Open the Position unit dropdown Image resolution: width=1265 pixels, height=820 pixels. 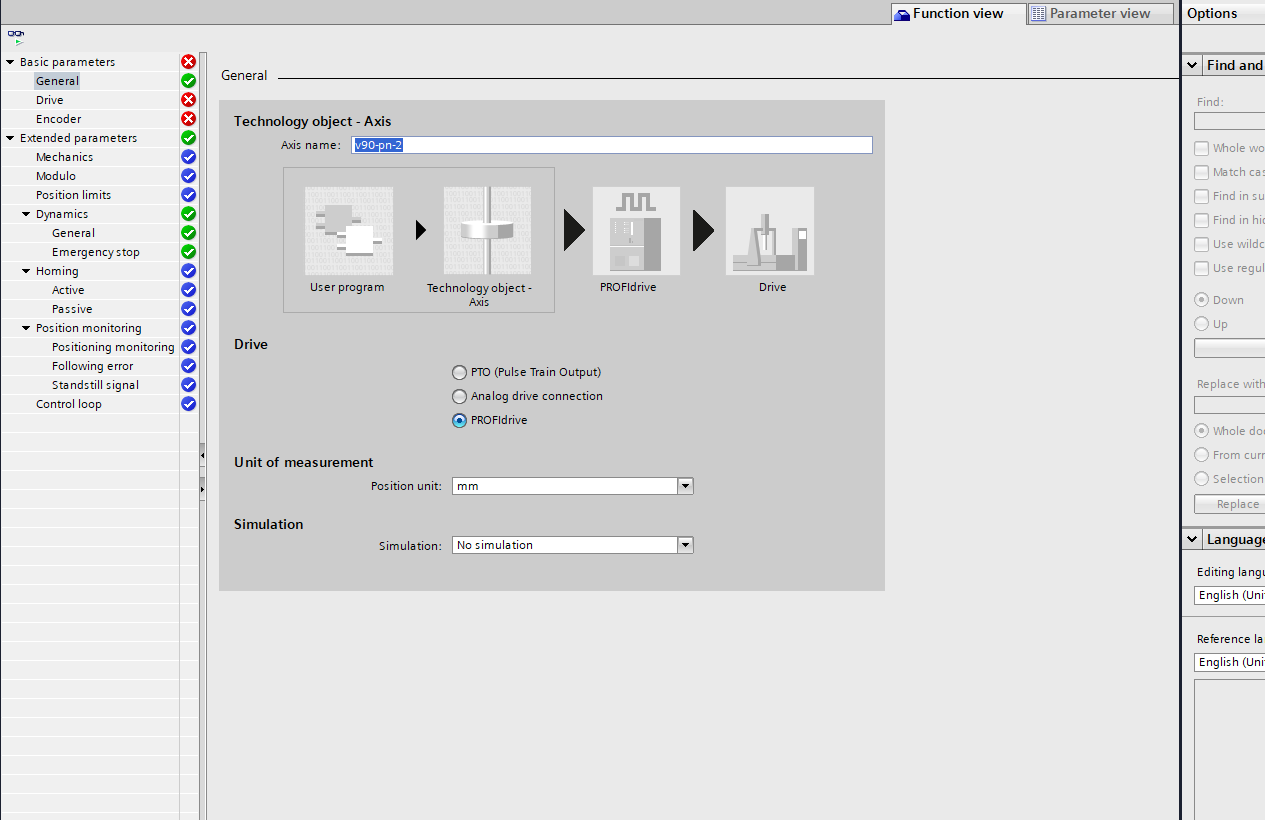[x=685, y=486]
